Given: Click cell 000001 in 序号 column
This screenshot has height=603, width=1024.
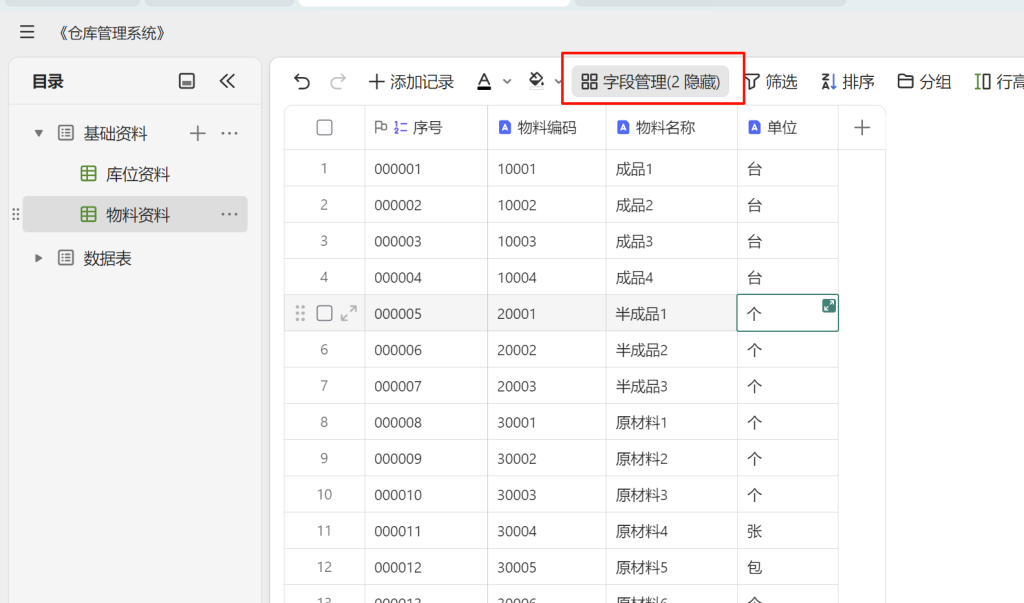Looking at the screenshot, I should [x=426, y=169].
